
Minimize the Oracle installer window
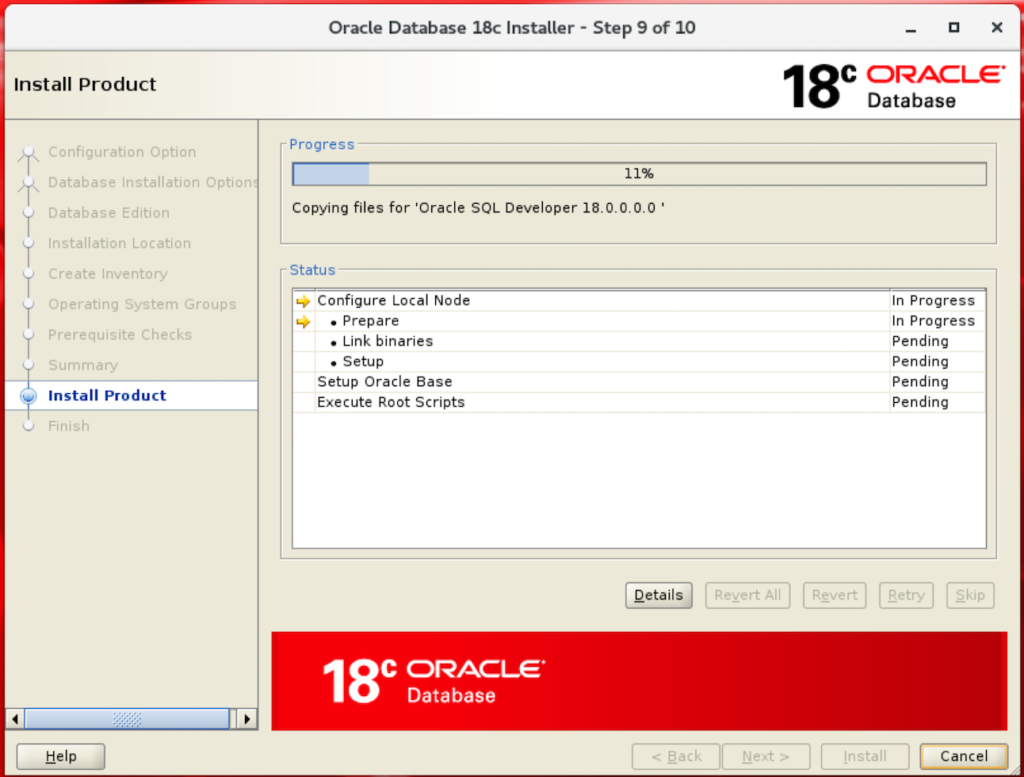910,28
